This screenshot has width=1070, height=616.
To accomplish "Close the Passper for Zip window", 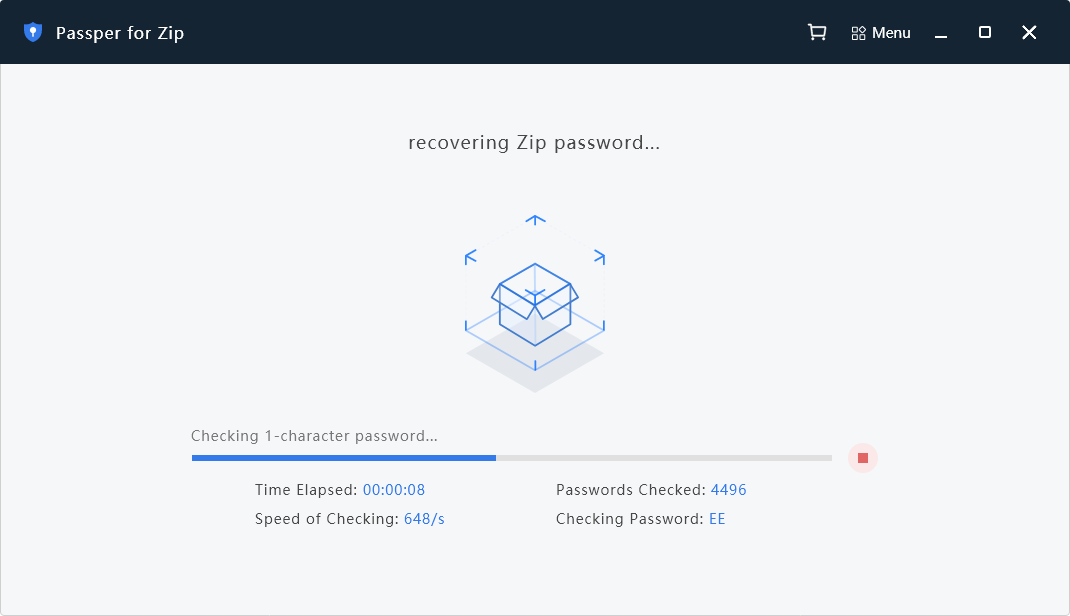I will click(1029, 33).
